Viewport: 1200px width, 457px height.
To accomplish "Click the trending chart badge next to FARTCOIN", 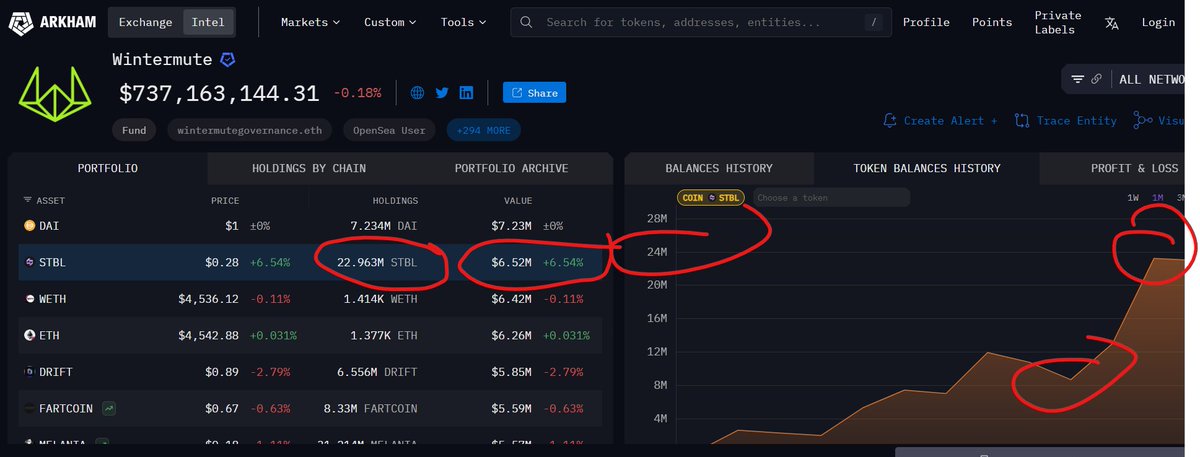I will [107, 408].
